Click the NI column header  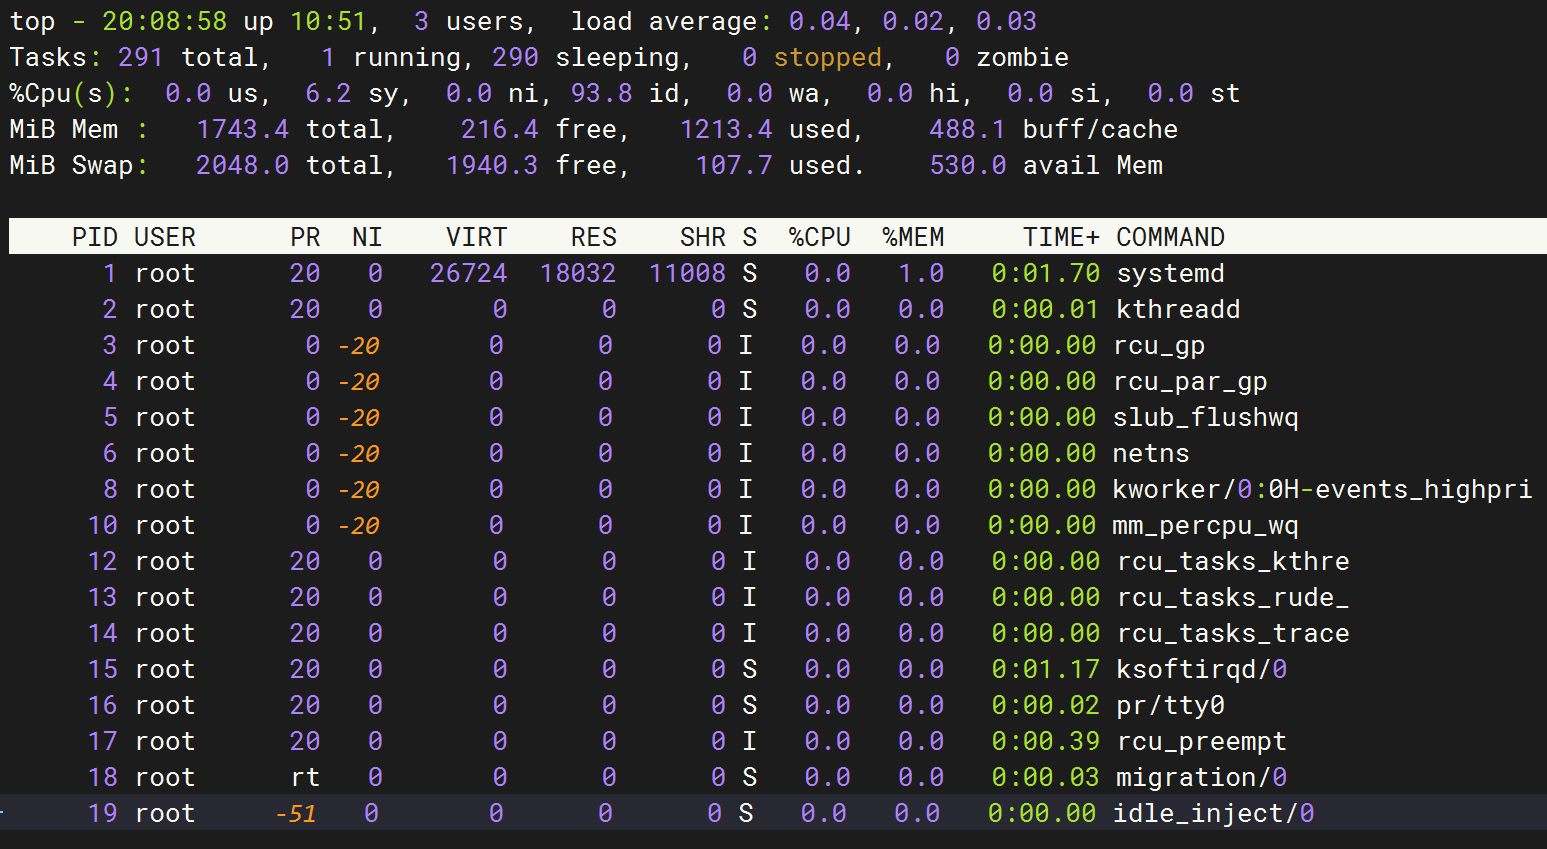point(367,237)
